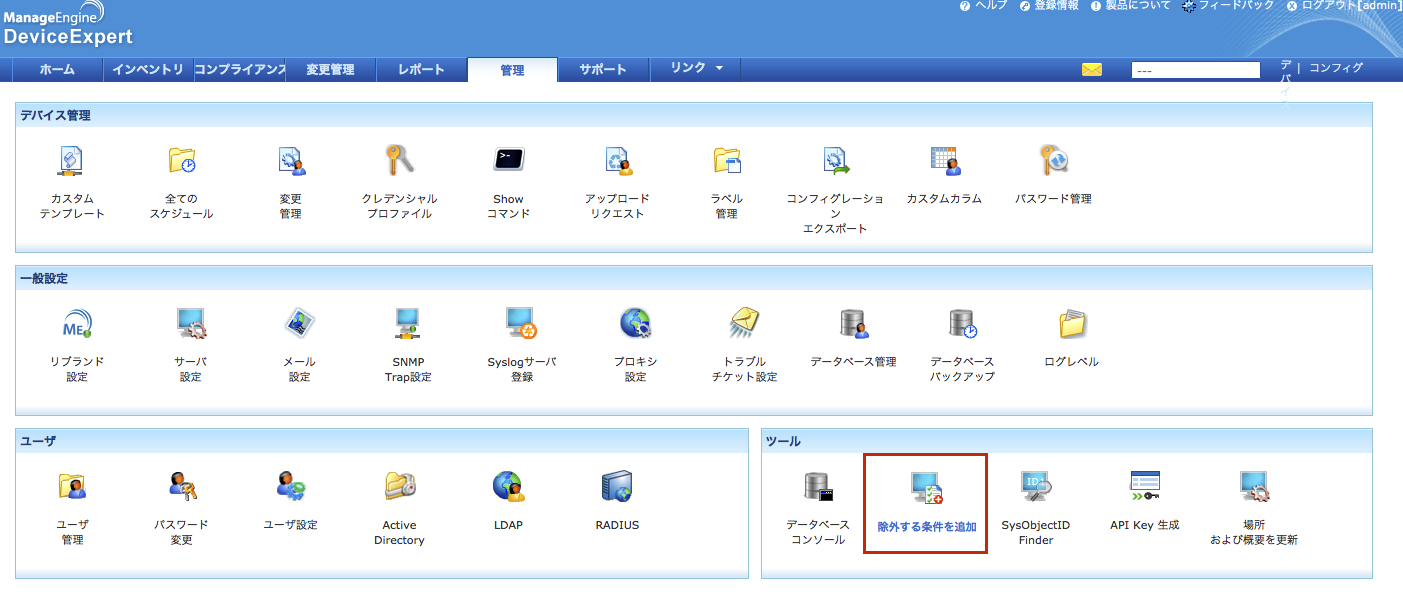The width and height of the screenshot is (1403, 606).
Task: Click the ヘルプ link
Action: click(x=991, y=6)
